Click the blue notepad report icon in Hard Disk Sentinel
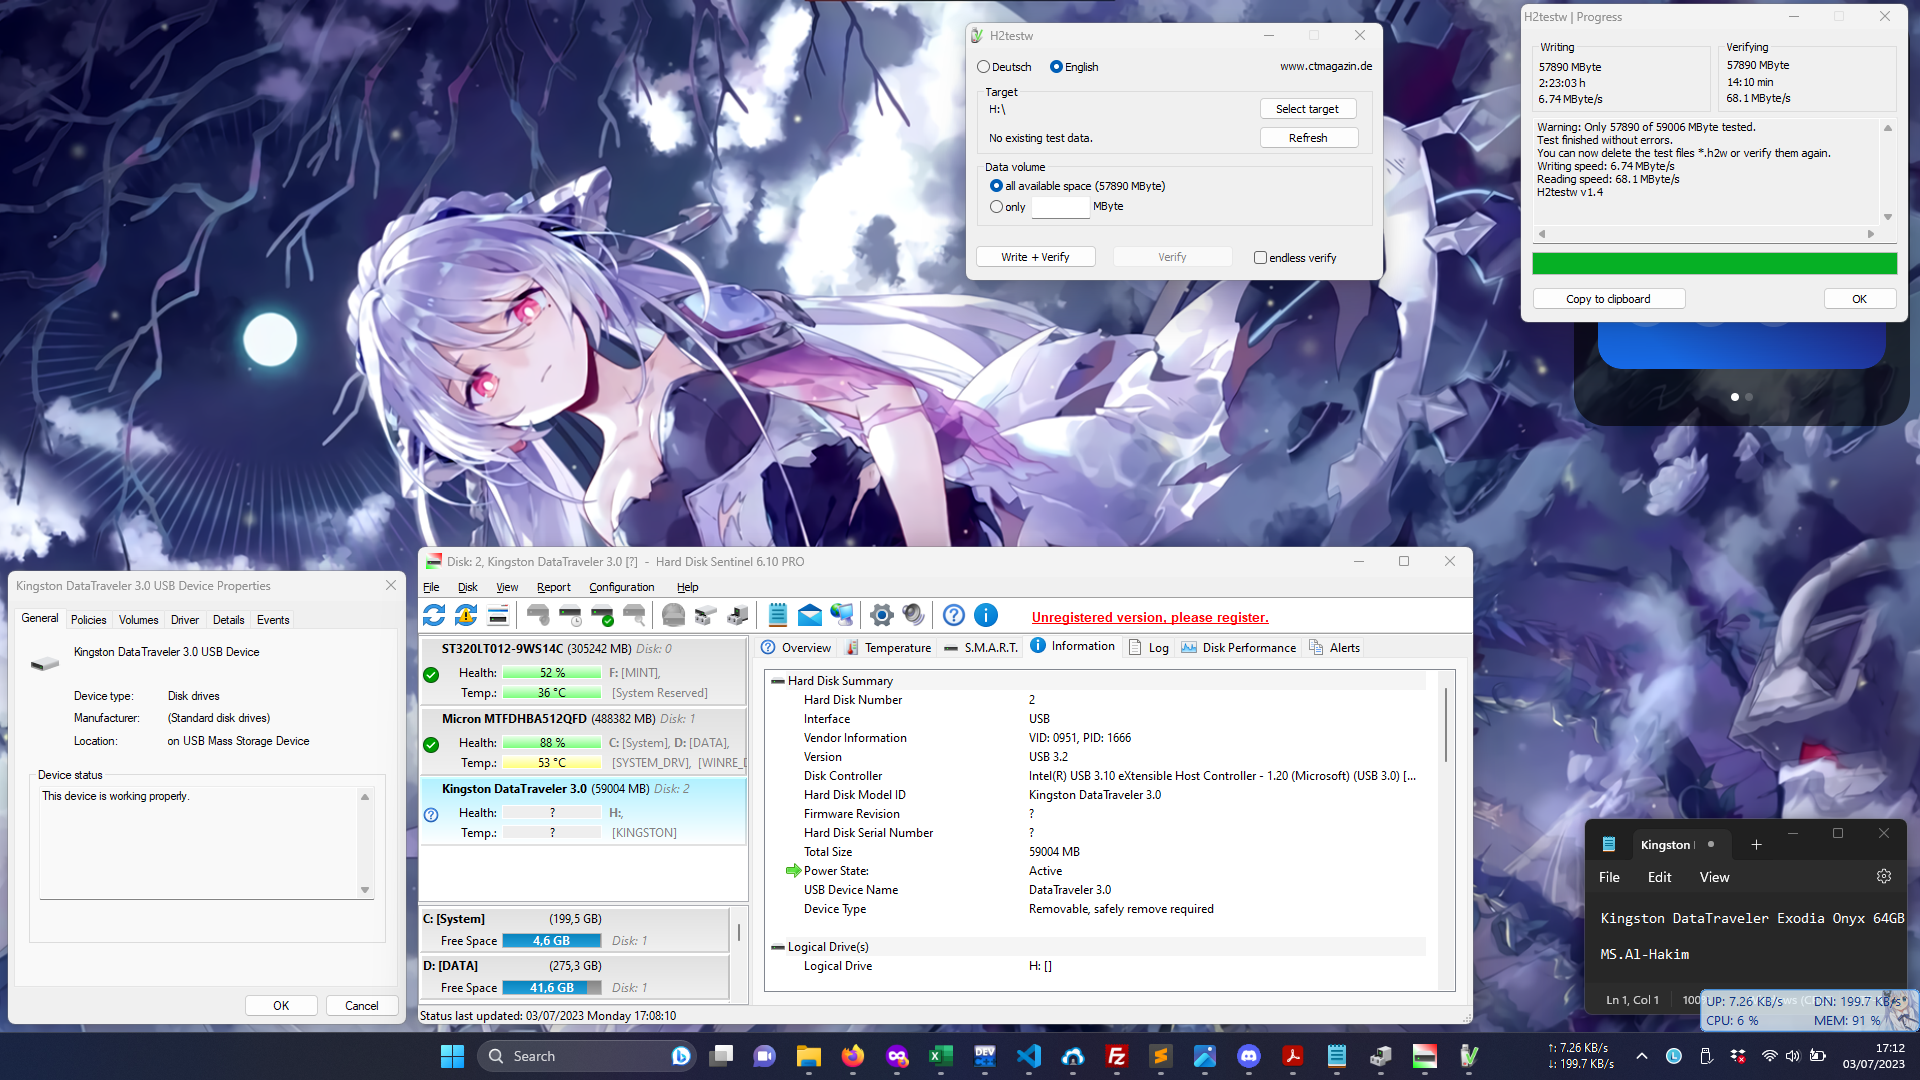The width and height of the screenshot is (1920, 1080). [778, 615]
